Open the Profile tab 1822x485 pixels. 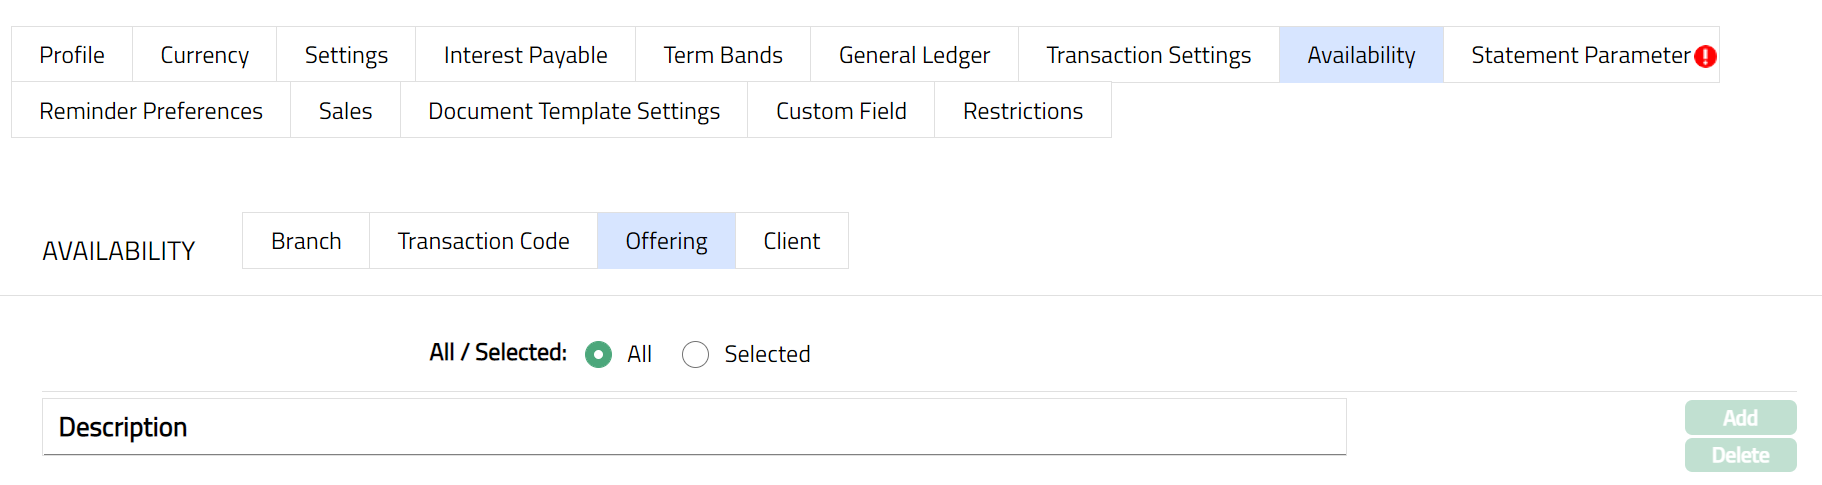click(x=72, y=55)
